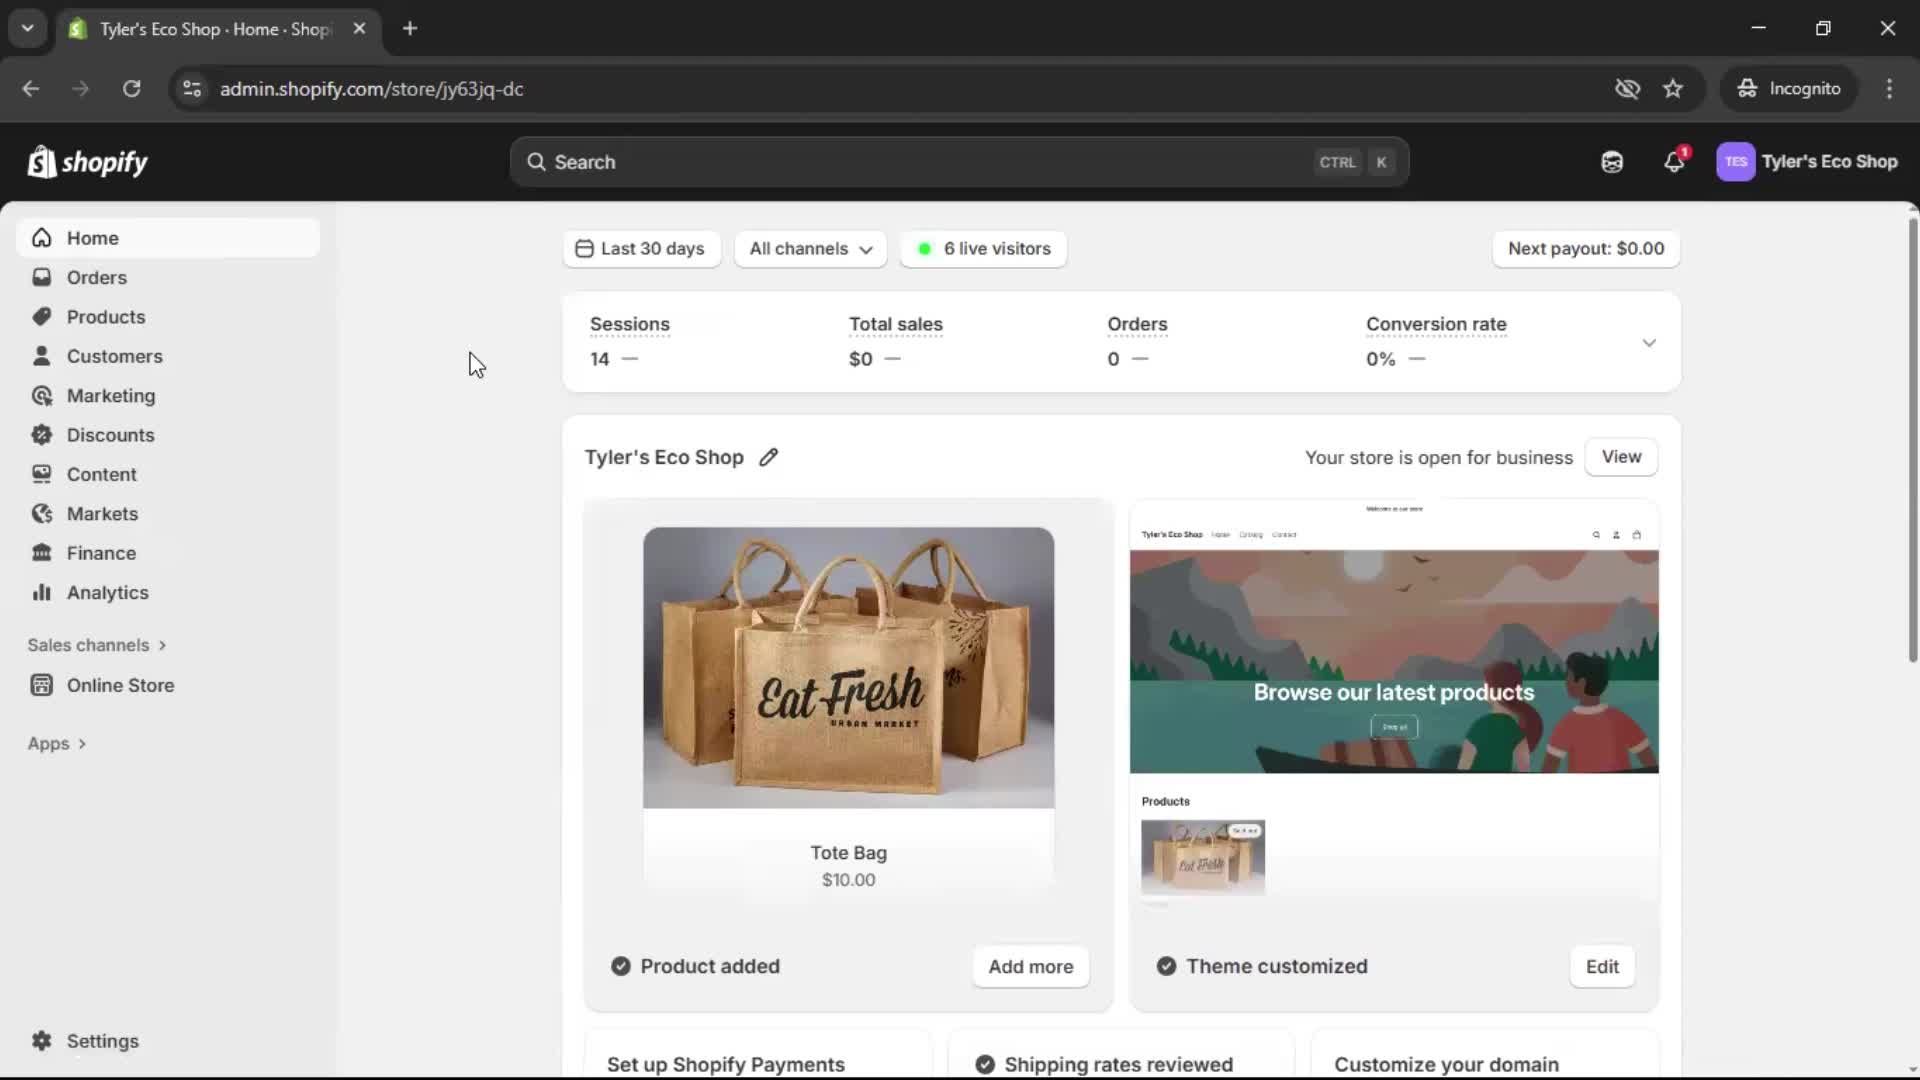Click Theme customized checkmark icon
Viewport: 1920px width, 1080px height.
1166,966
